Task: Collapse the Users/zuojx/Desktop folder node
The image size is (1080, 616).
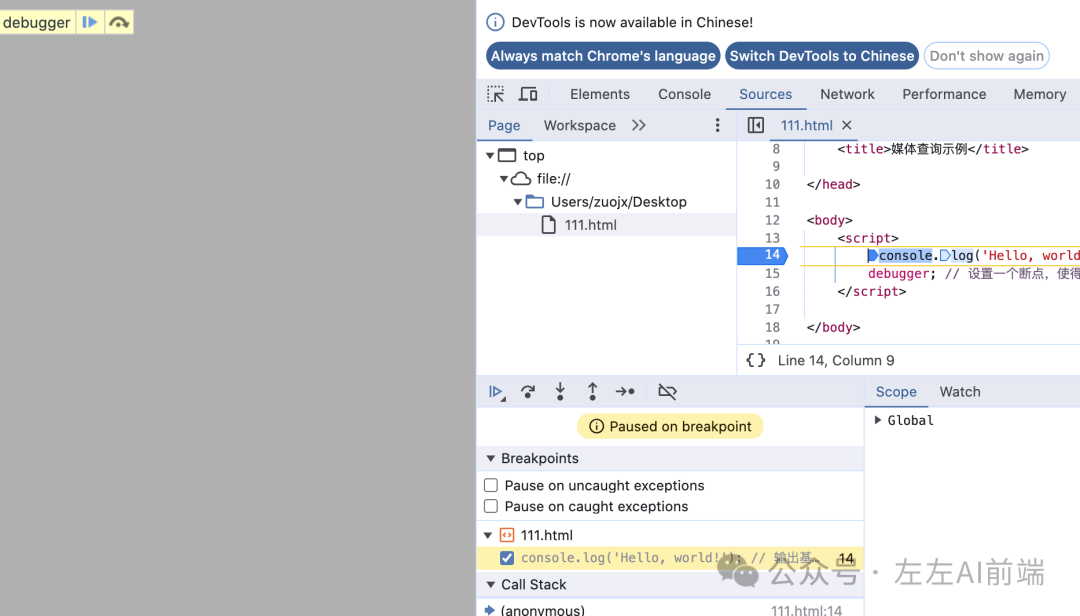Action: (517, 202)
